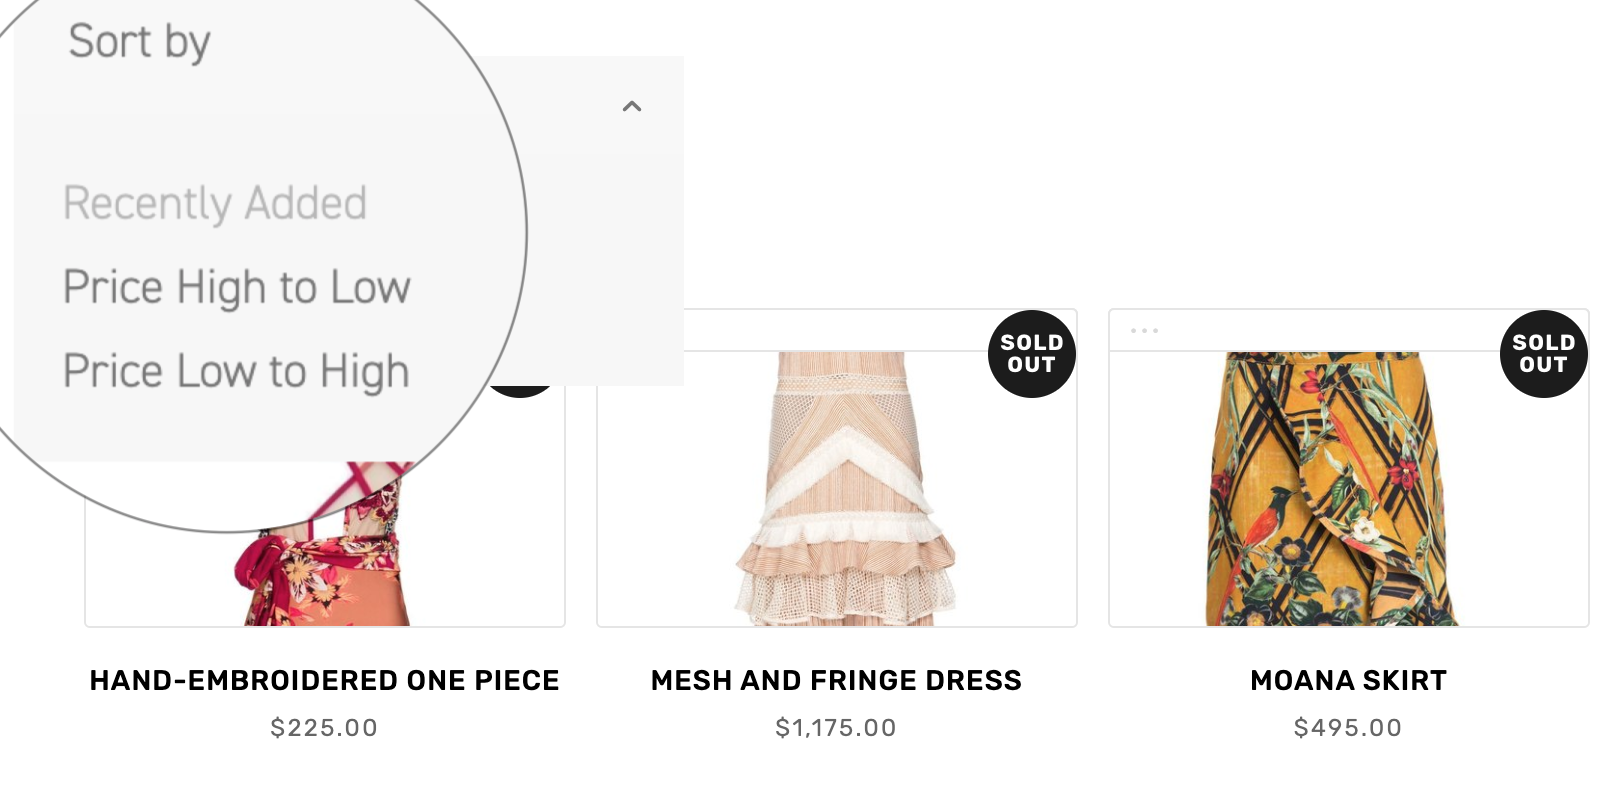Open the Moana Skirt title link
Screen dimensions: 1604x812
[x=1348, y=681]
